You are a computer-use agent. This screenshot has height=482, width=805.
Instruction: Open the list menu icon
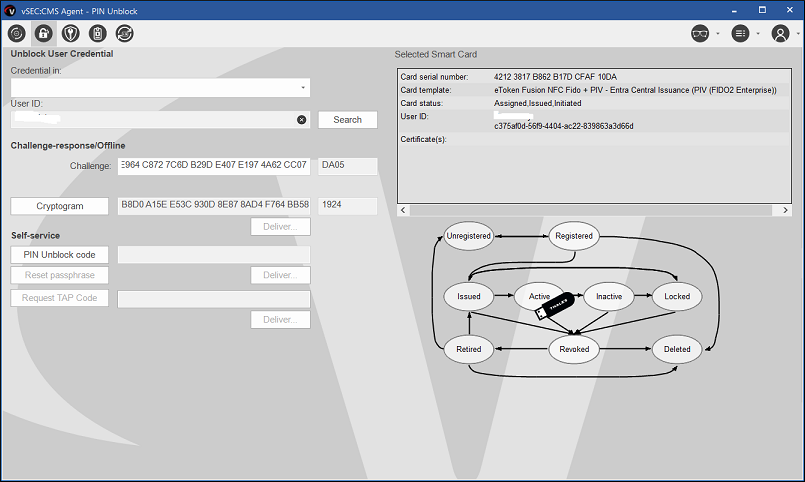pos(740,34)
